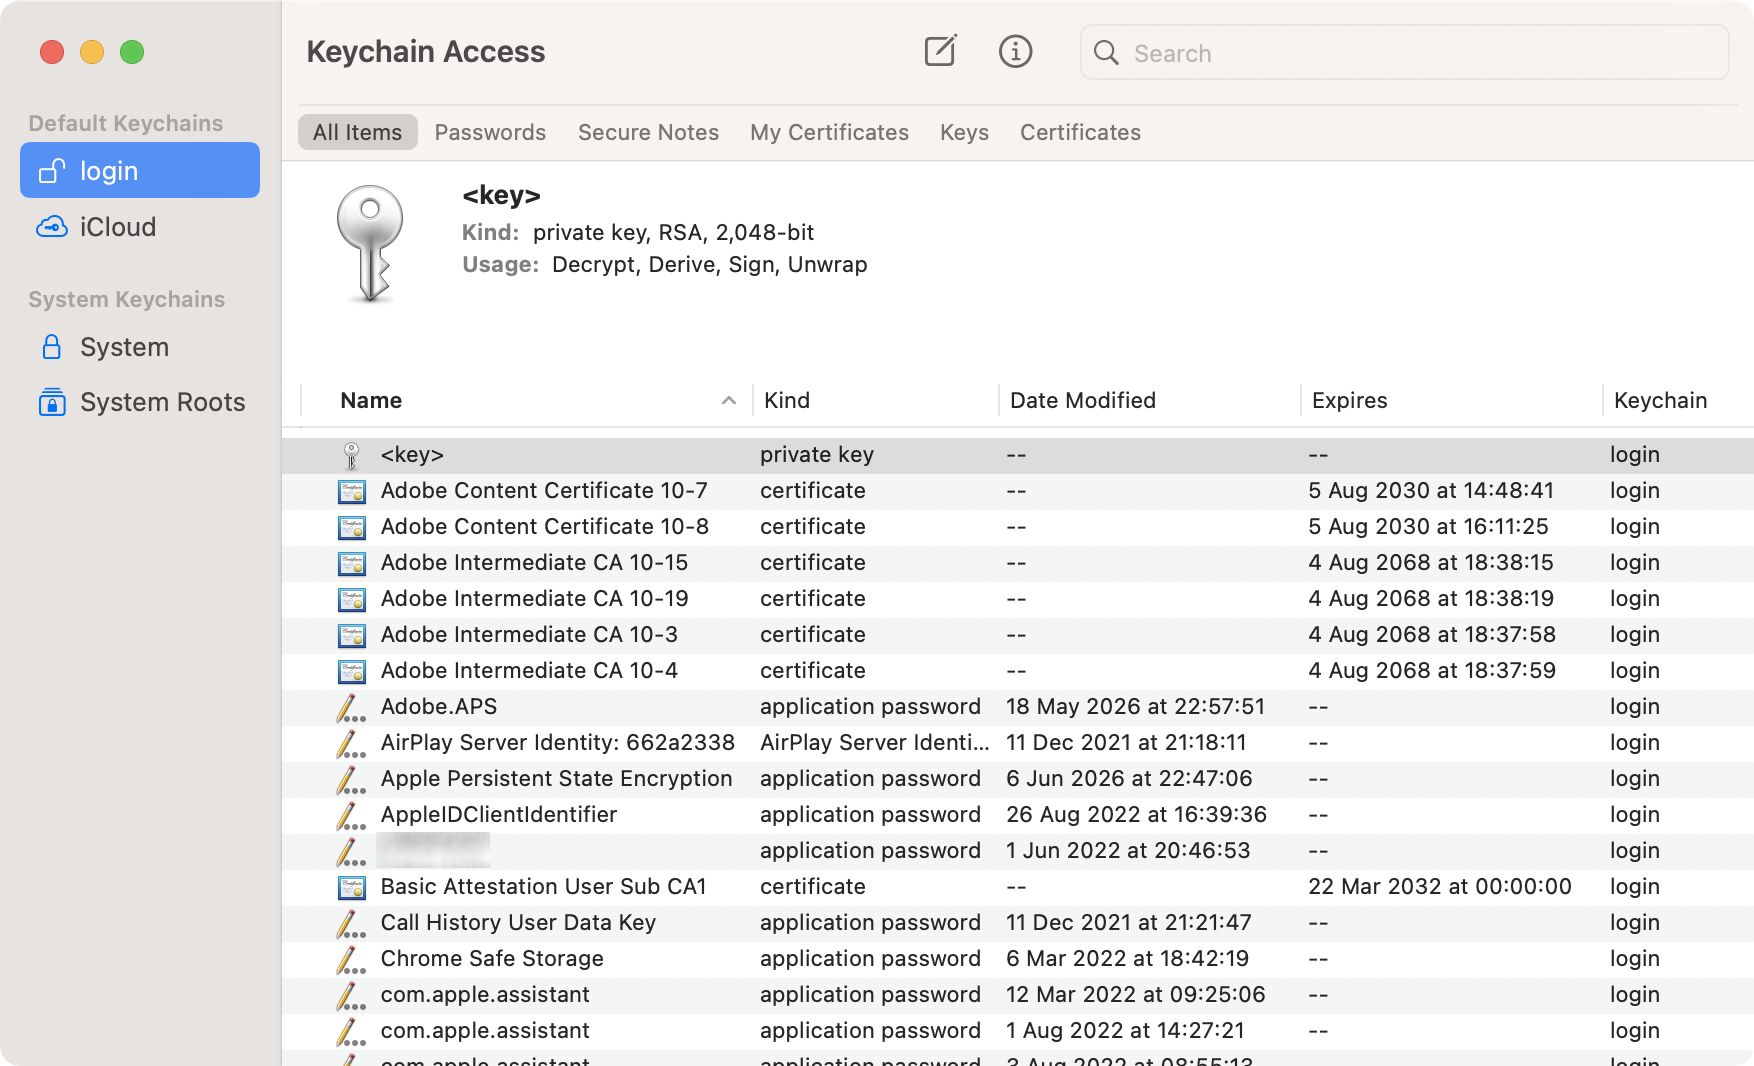Screen dimensions: 1754x1066
Task: Click certificate icon for Adobe Intermediate CA 10-3
Action: pos(352,635)
